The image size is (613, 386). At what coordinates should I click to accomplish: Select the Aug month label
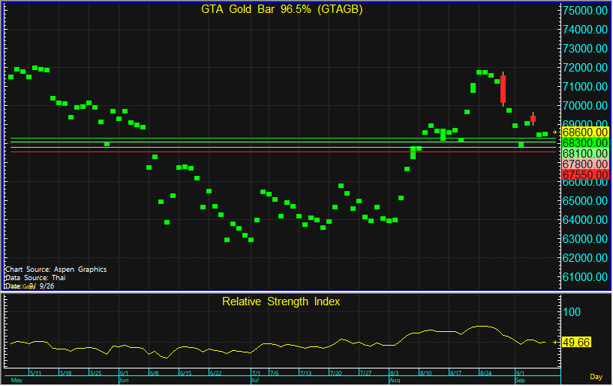394,380
